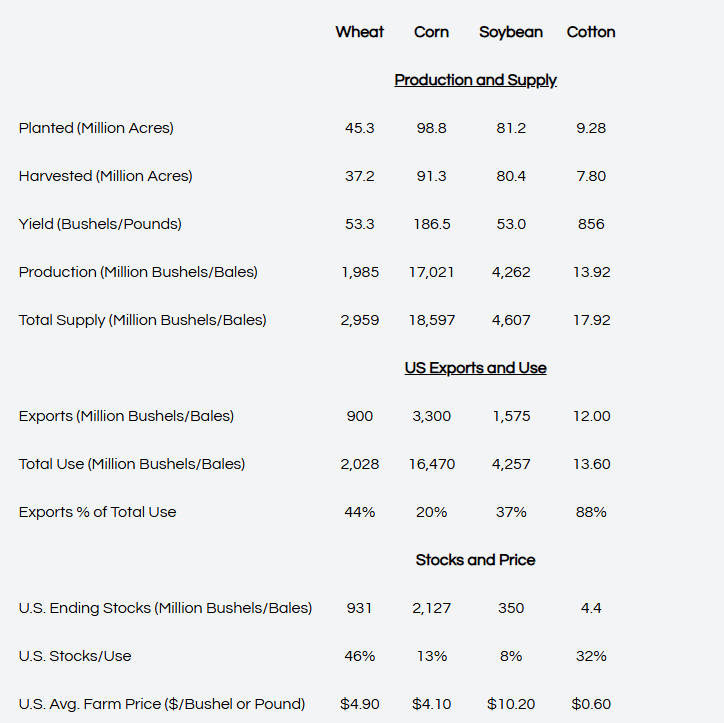Select the soybean farm price $10.20
The height and width of the screenshot is (723, 724).
511,704
